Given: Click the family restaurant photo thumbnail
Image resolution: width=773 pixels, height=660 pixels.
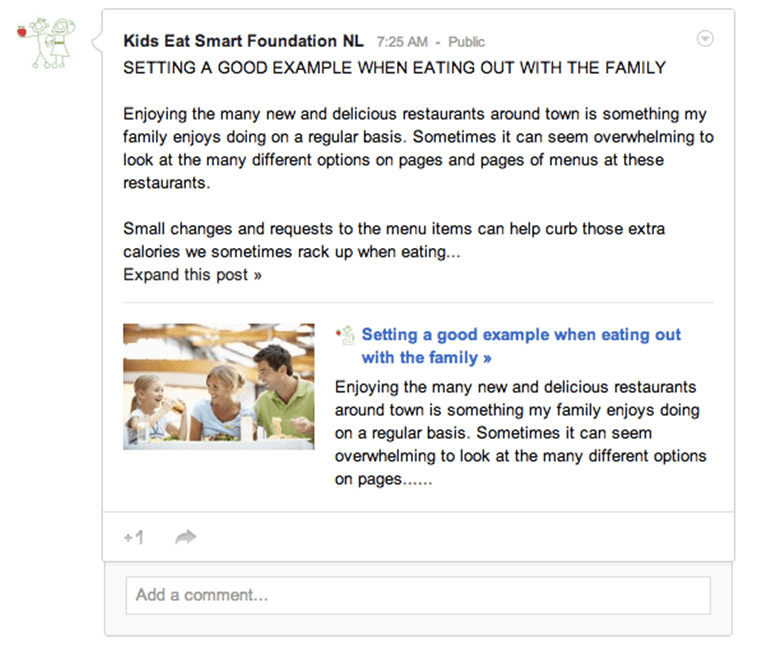Looking at the screenshot, I should click(x=218, y=386).
